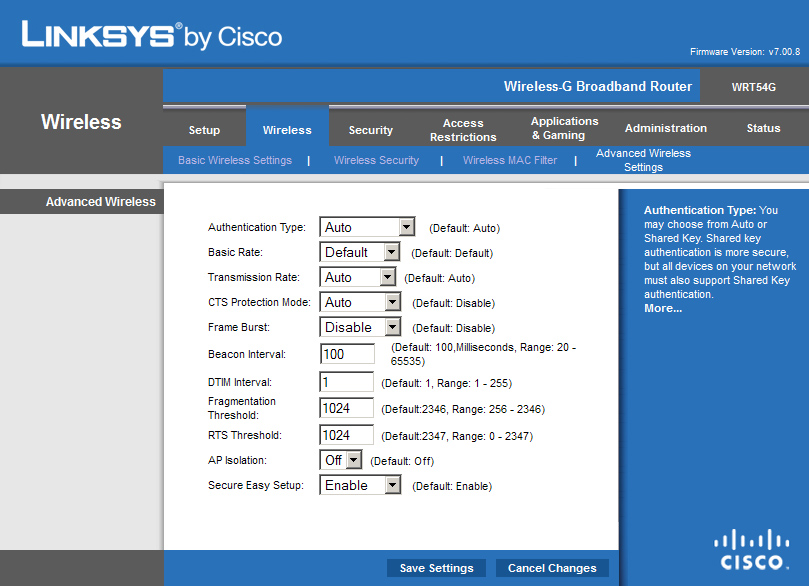Click the WRT54G model label
Image resolution: width=809 pixels, height=586 pixels.
753,87
